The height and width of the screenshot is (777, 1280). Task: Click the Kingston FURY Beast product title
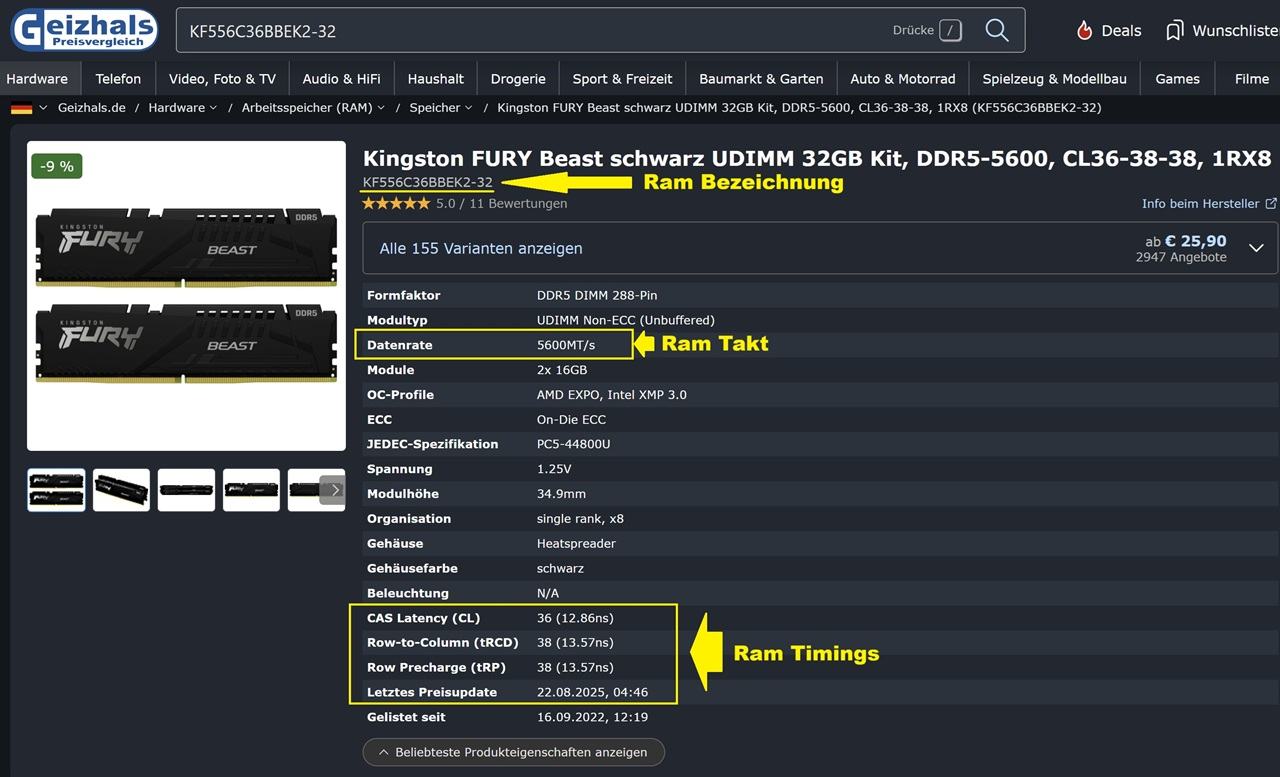(817, 158)
